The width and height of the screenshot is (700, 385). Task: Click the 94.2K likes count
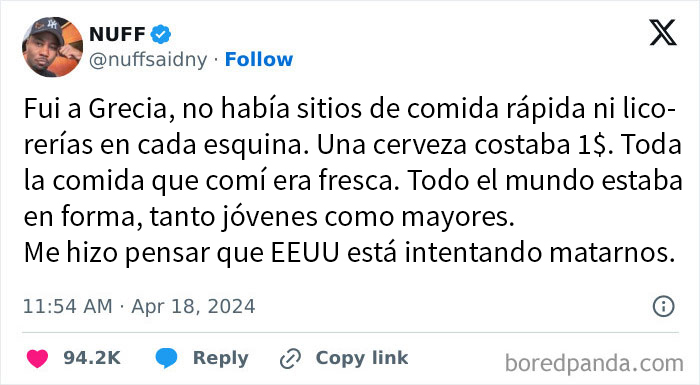click(92, 358)
